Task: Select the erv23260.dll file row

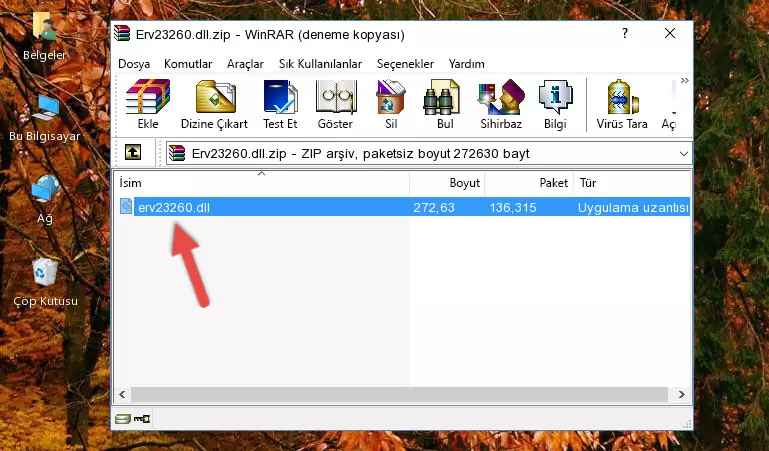Action: [x=404, y=207]
